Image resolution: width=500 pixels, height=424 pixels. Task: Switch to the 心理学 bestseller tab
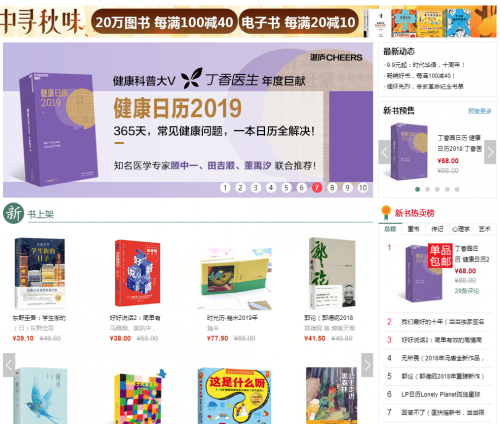point(461,229)
